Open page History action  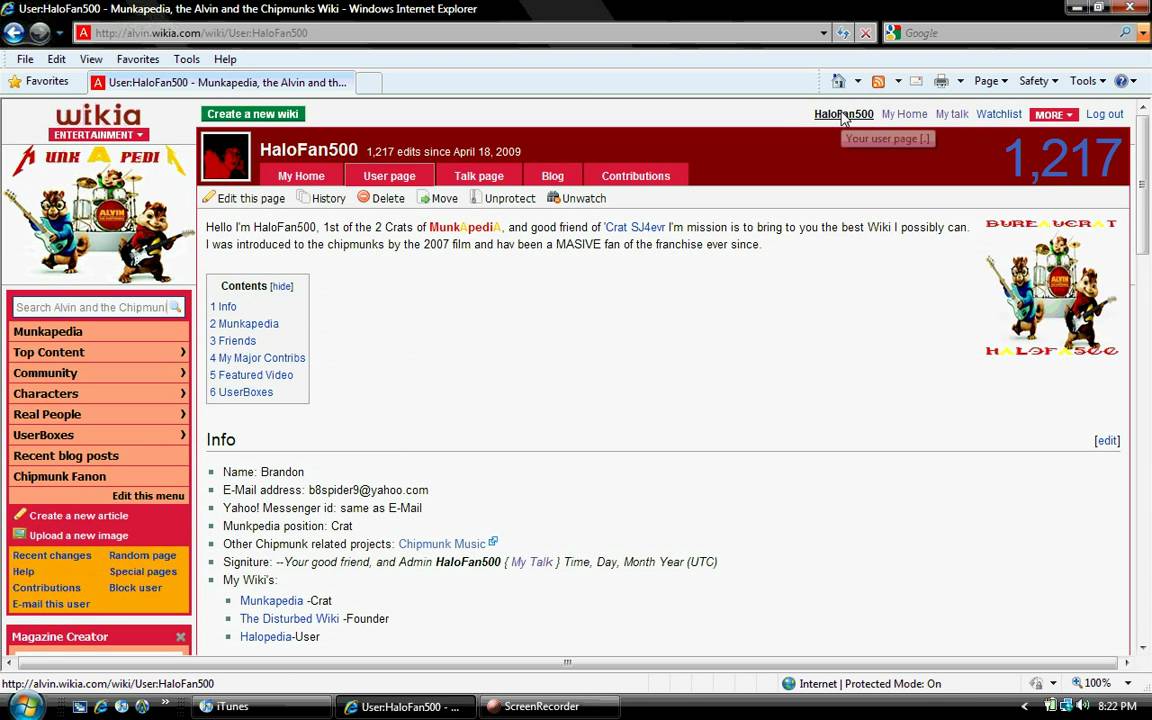pos(321,198)
